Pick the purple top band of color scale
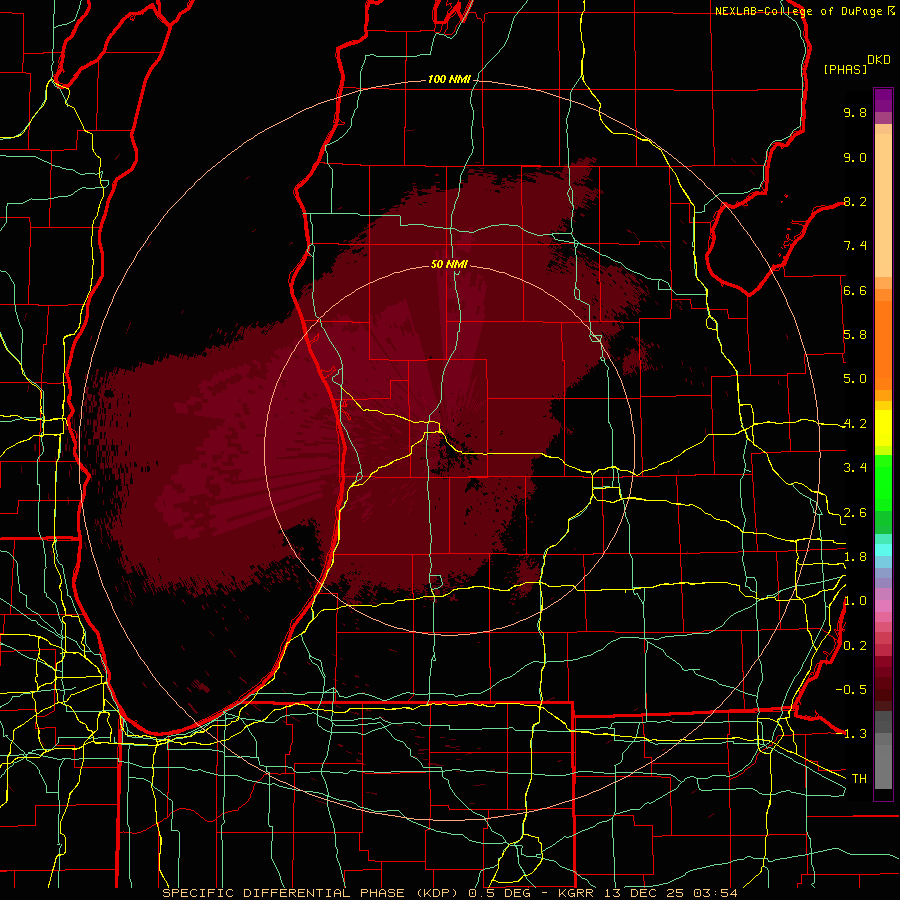This screenshot has height=900, width=900. coord(883,100)
